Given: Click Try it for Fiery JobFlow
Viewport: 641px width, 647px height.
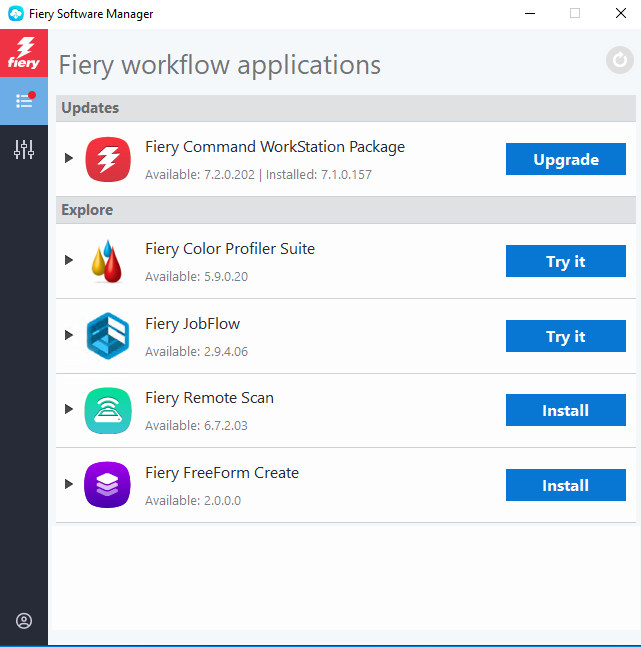Looking at the screenshot, I should pyautogui.click(x=565, y=336).
